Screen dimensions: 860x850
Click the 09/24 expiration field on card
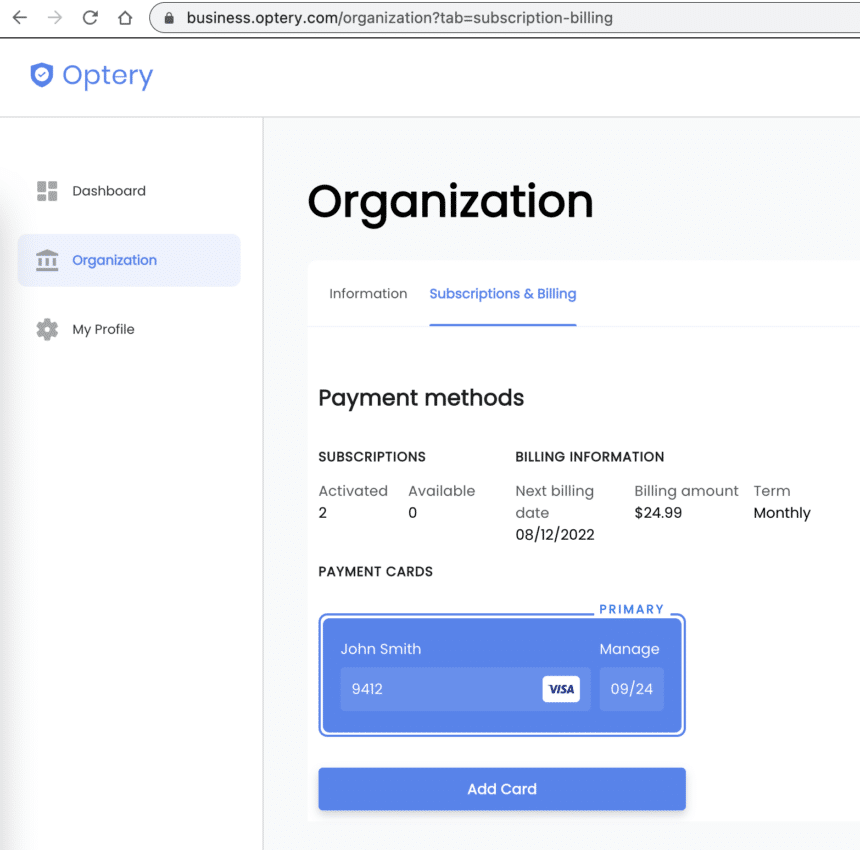[x=631, y=689]
